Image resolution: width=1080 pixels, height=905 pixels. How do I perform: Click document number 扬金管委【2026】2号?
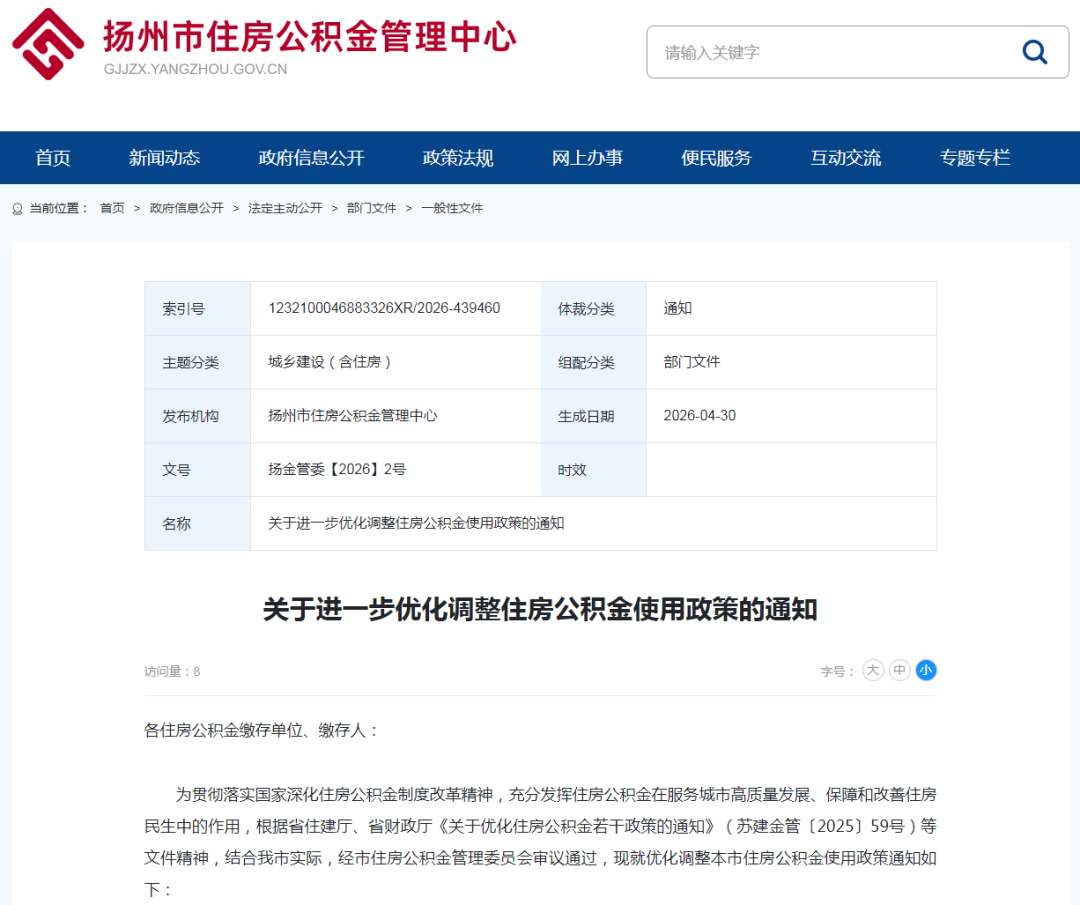pos(337,469)
